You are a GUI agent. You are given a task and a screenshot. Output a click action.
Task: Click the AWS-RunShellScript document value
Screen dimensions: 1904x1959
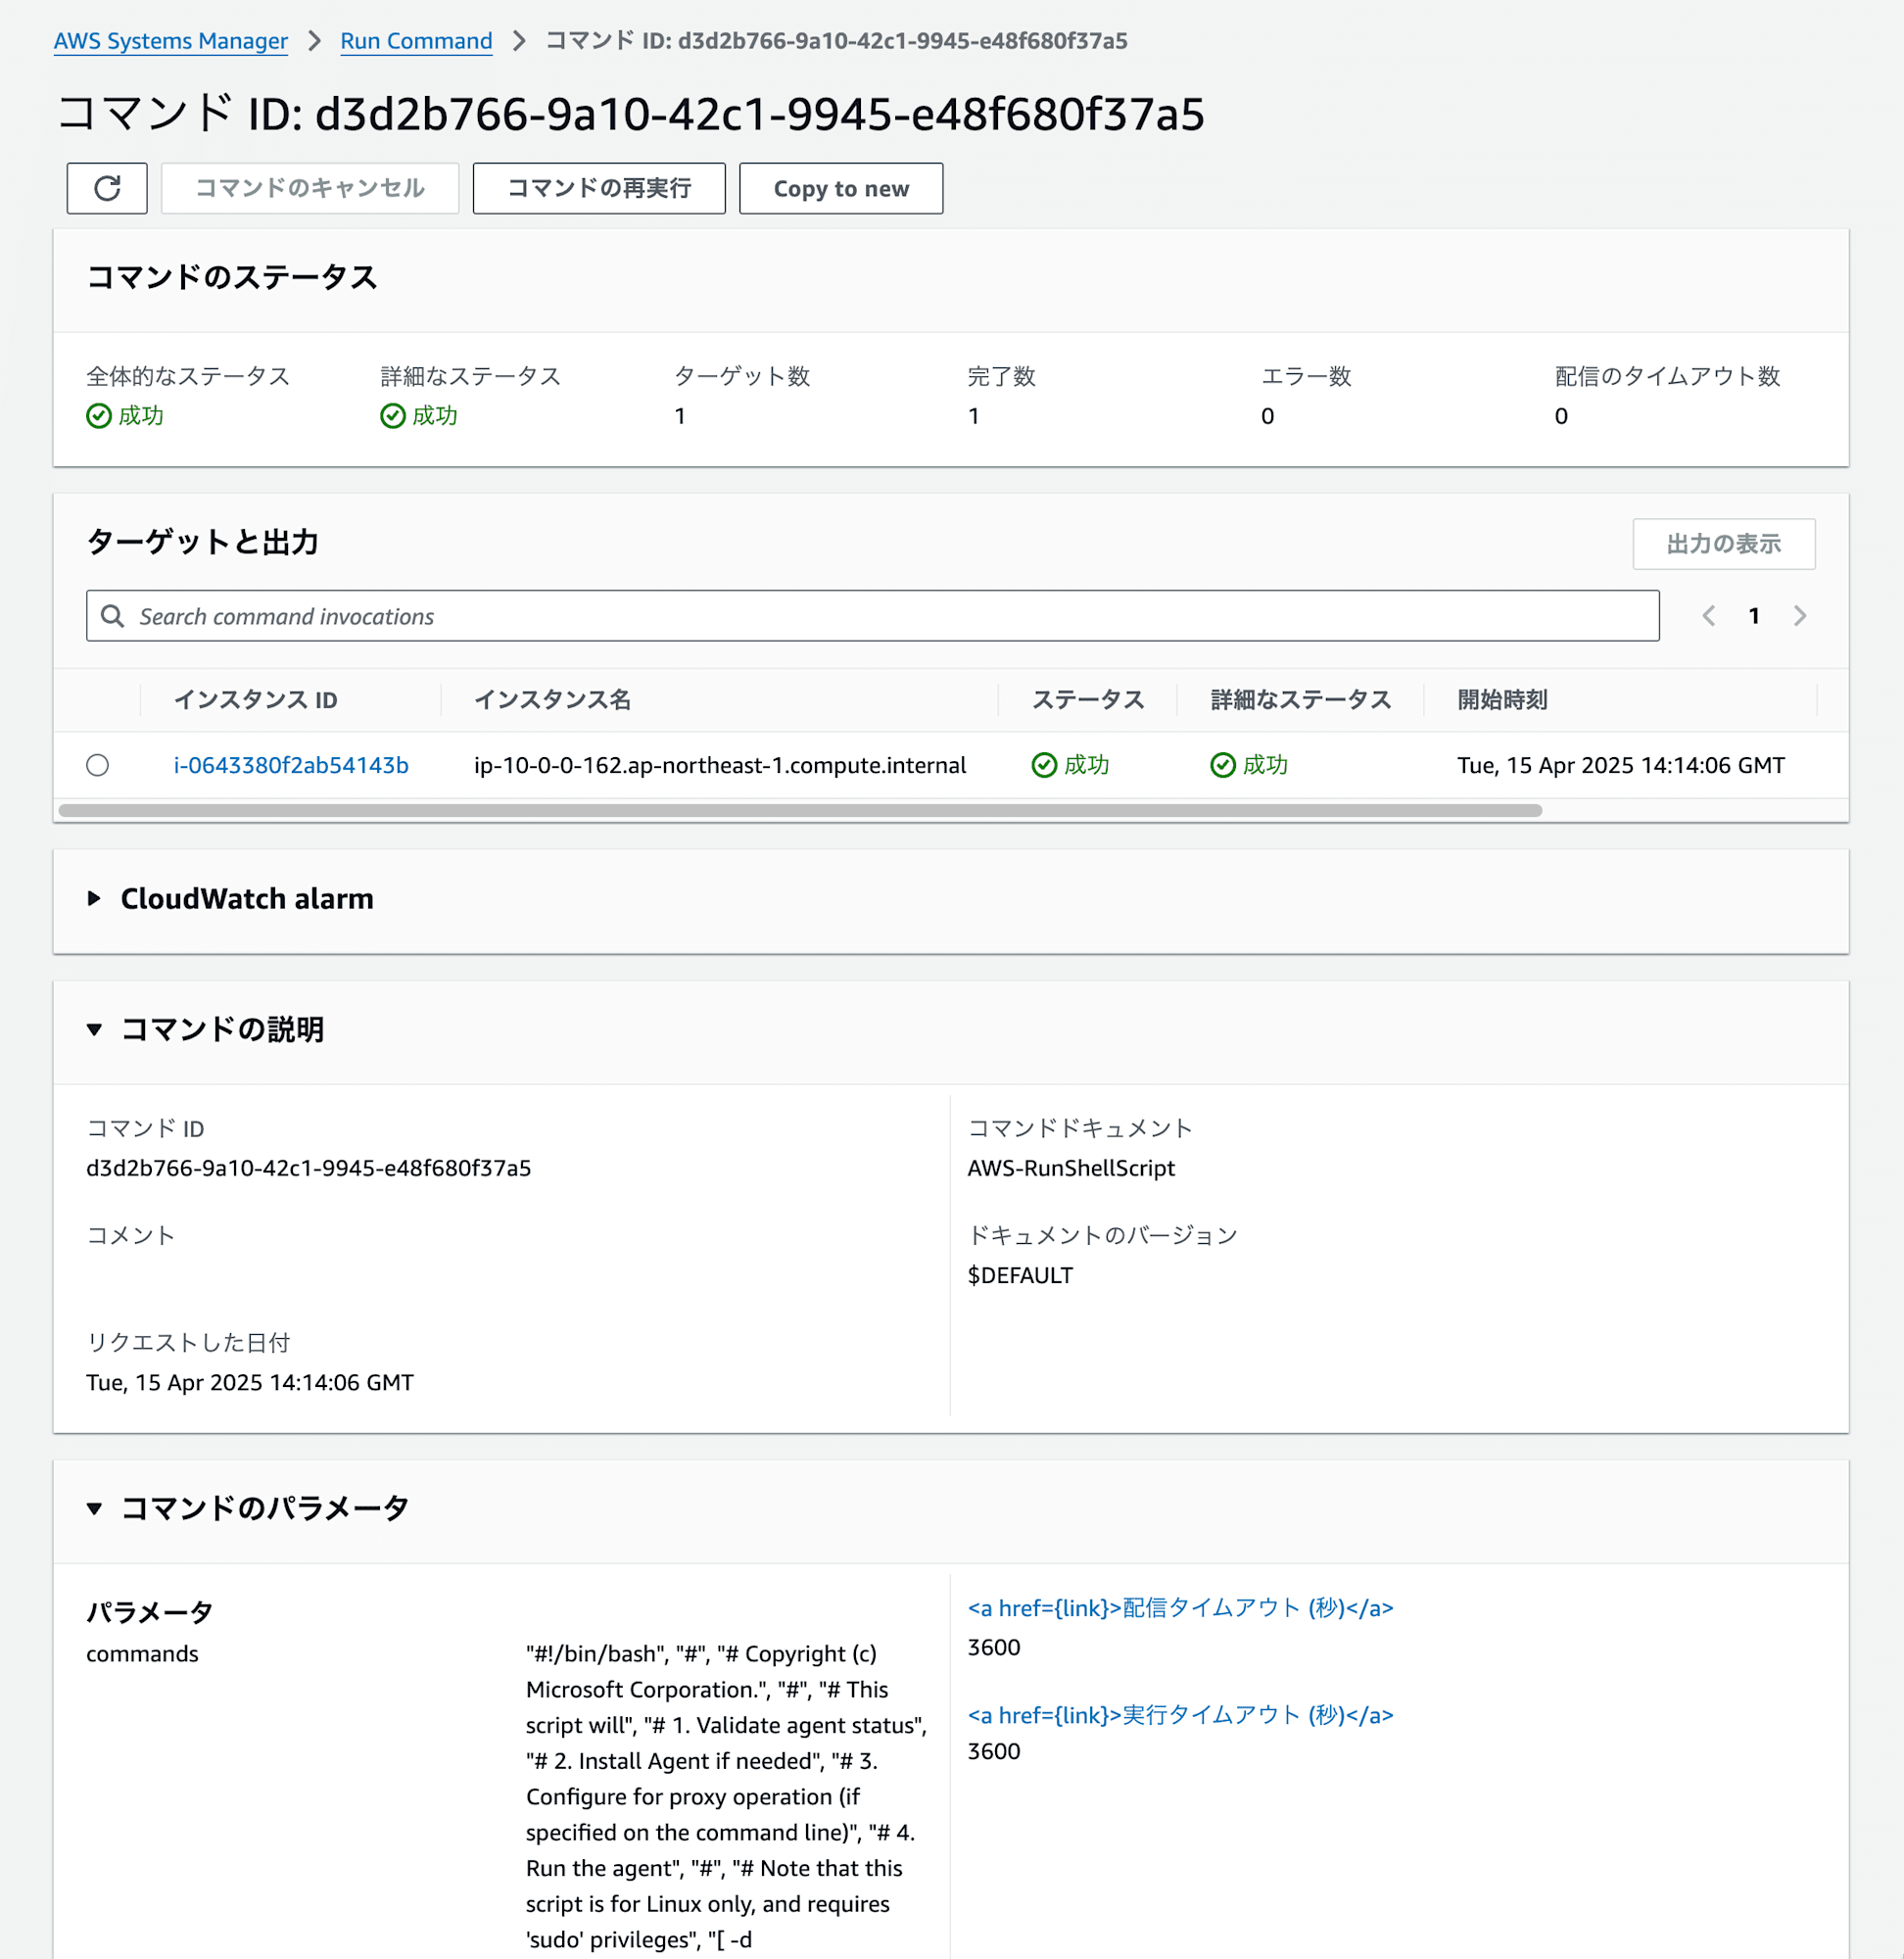[1071, 1168]
